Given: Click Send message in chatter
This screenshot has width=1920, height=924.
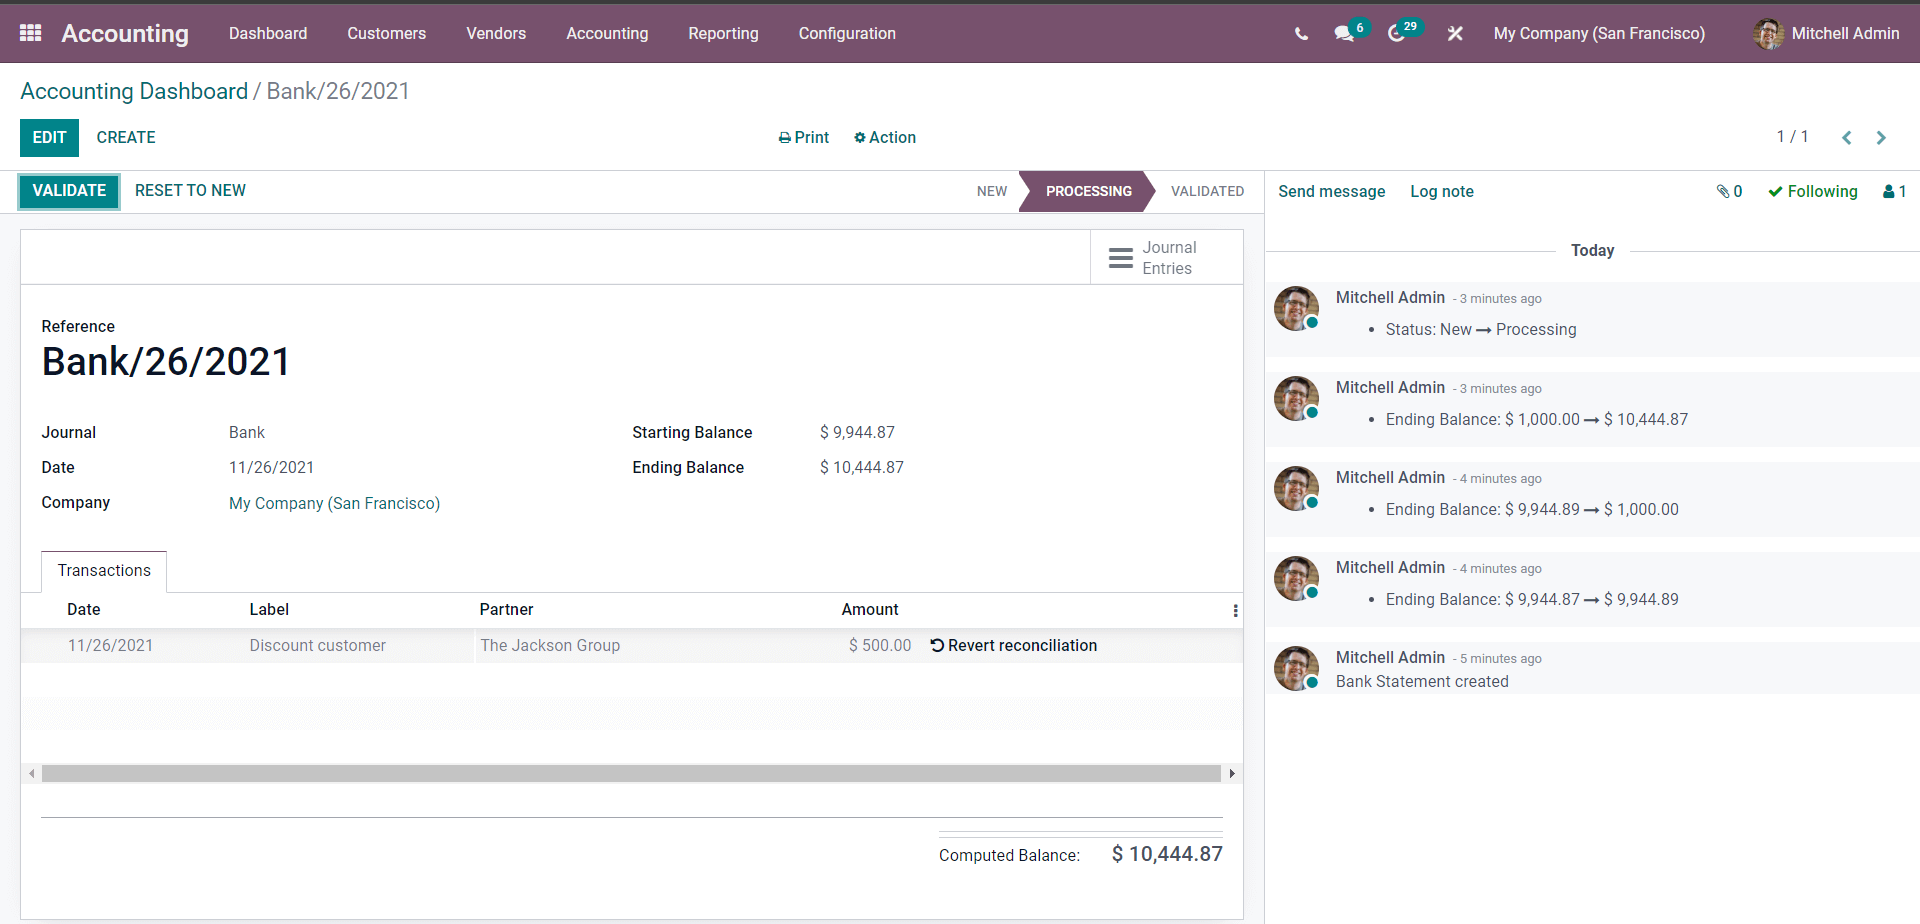Looking at the screenshot, I should click(x=1331, y=191).
